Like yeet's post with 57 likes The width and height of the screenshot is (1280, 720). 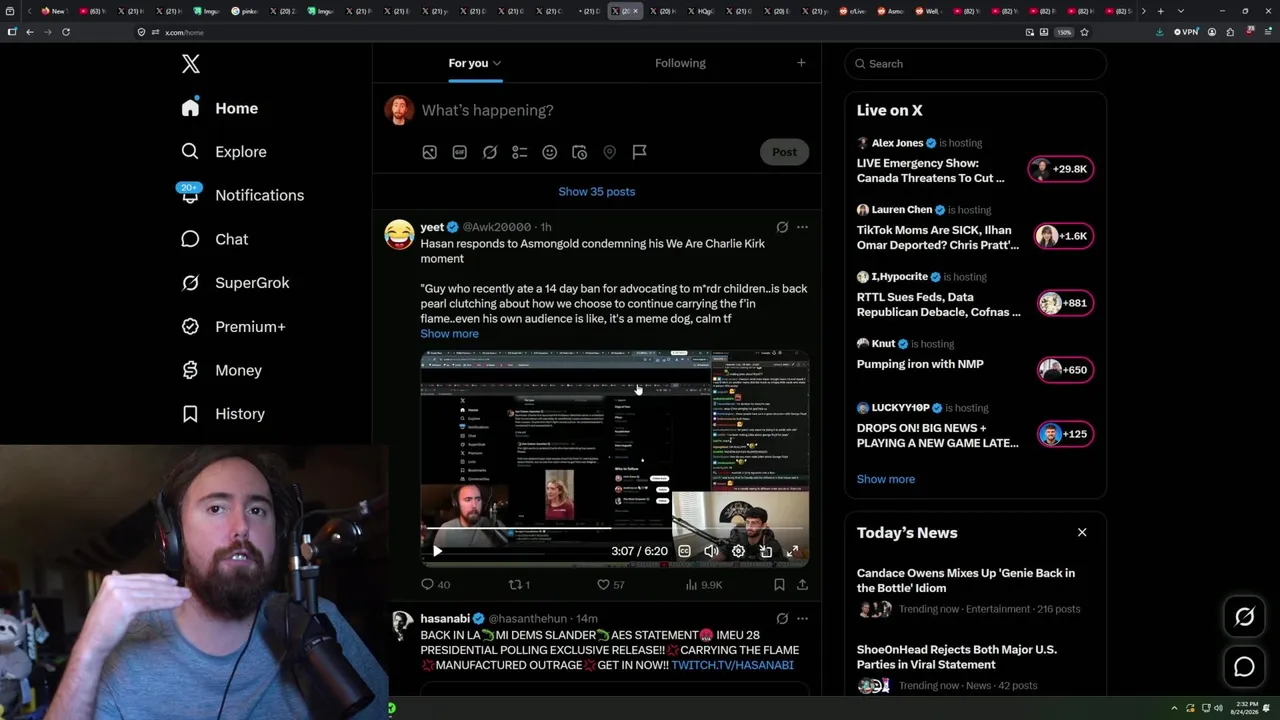point(610,585)
